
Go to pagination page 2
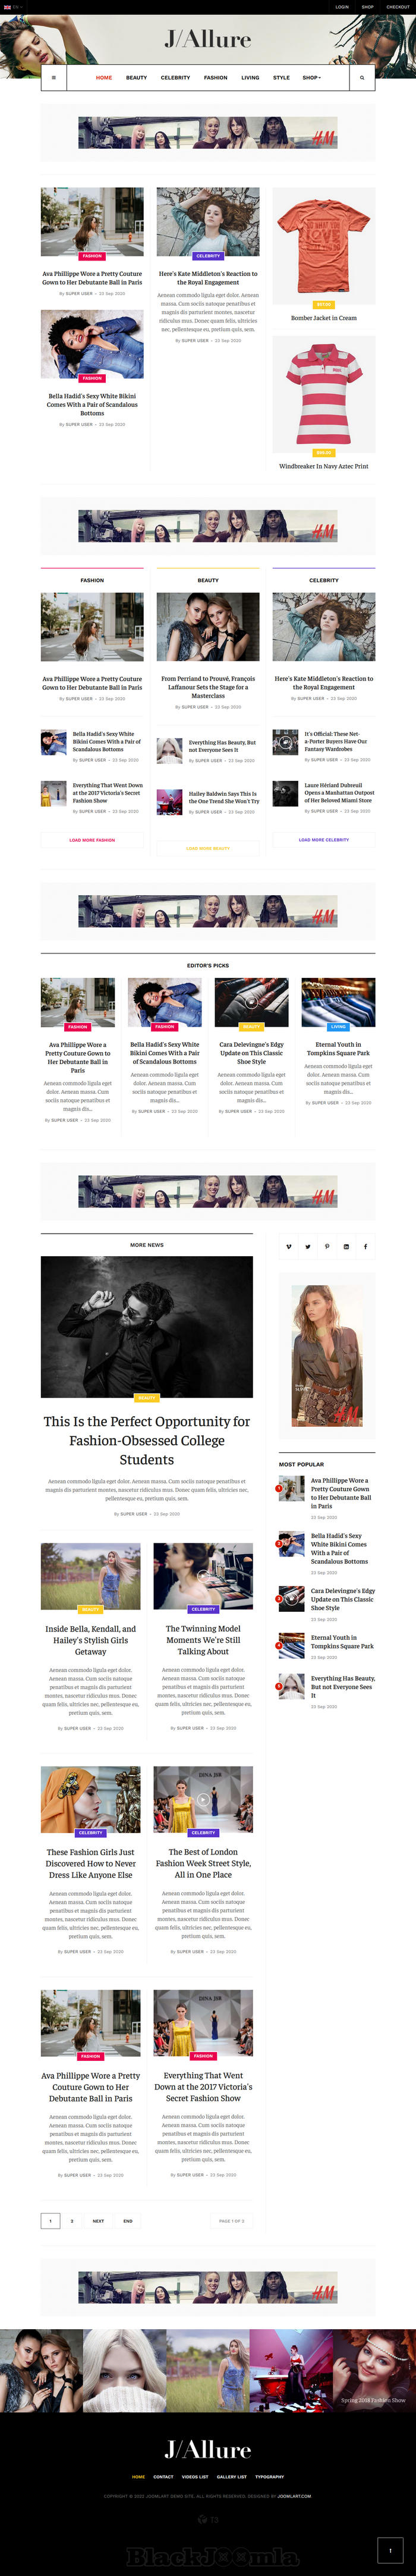coord(71,2221)
